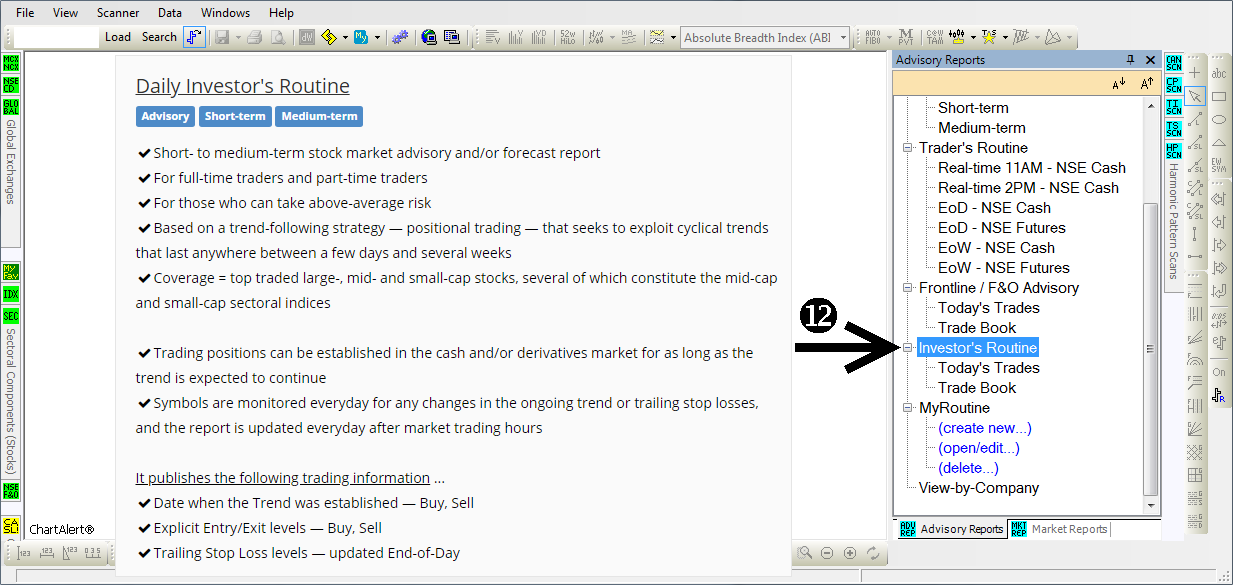Screen dimensions: 1233x585
Task: Switch to Advisory Reports tab
Action: coord(951,529)
